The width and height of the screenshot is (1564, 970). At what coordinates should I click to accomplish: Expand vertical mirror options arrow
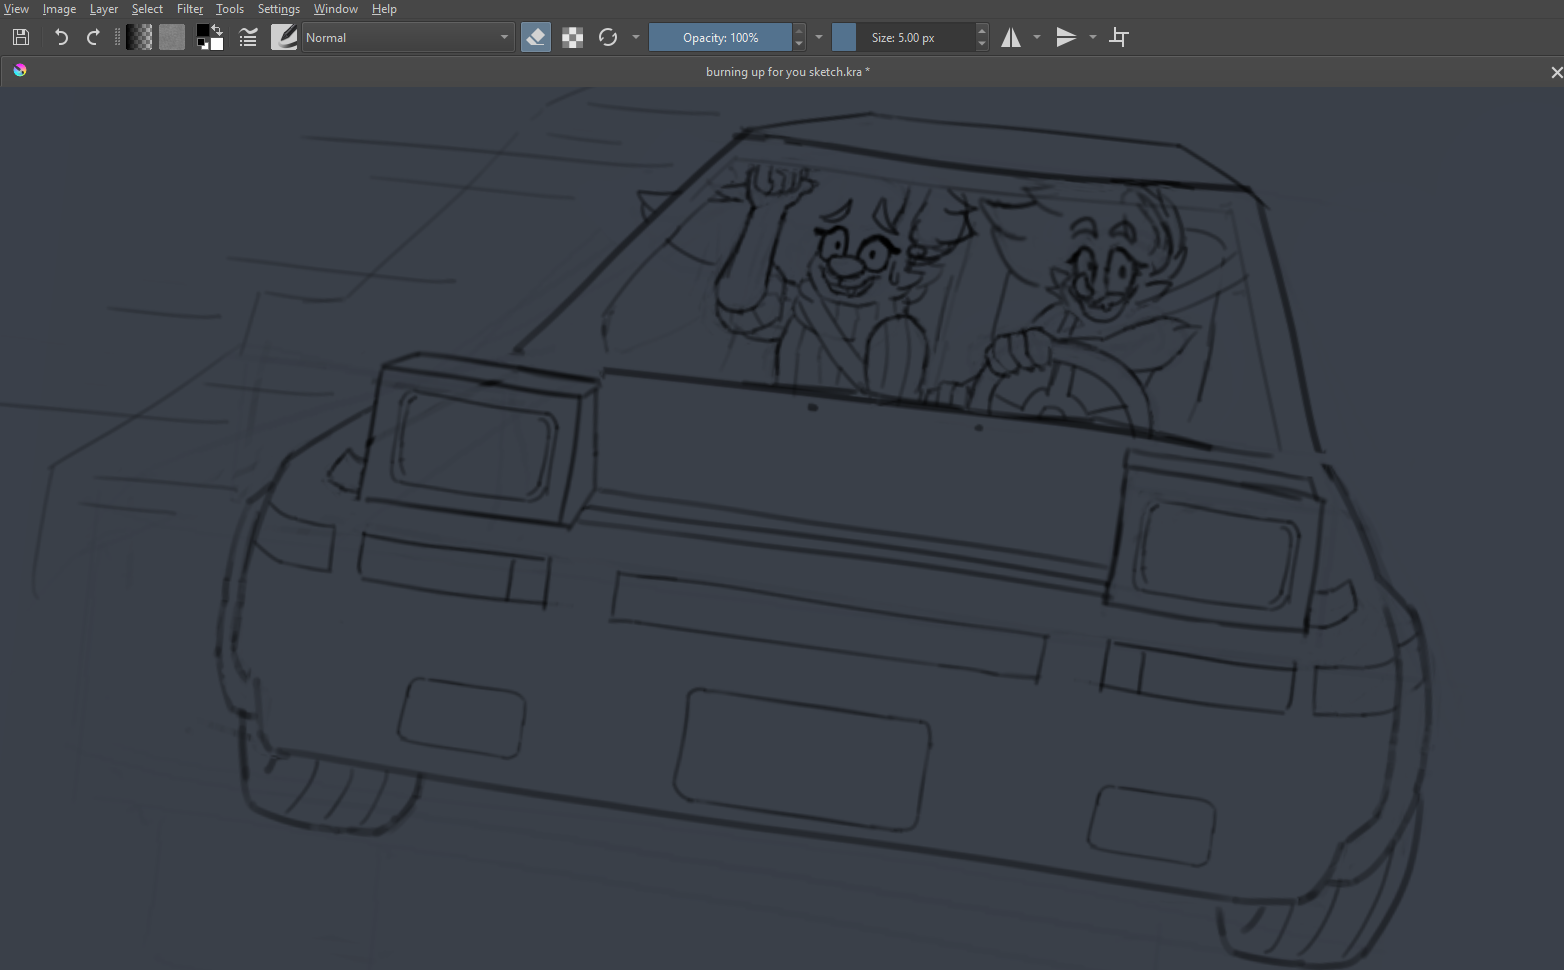point(1093,38)
